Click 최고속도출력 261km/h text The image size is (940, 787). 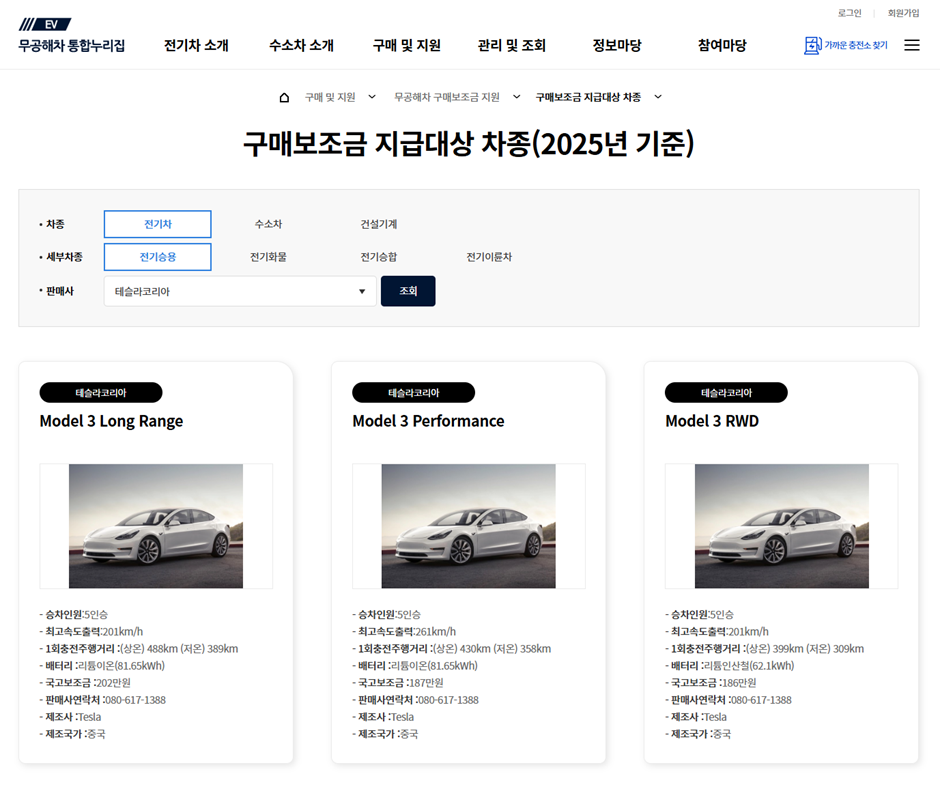[404, 632]
